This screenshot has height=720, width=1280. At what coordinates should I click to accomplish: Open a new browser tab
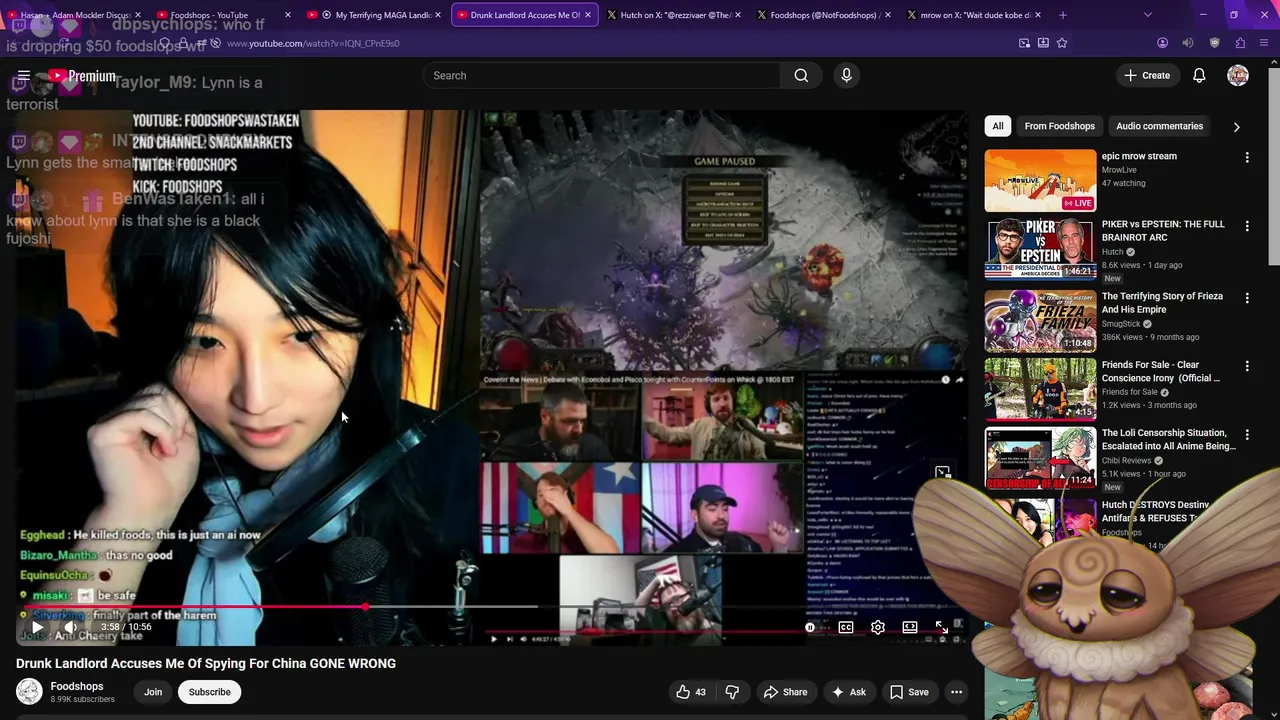pos(1063,15)
